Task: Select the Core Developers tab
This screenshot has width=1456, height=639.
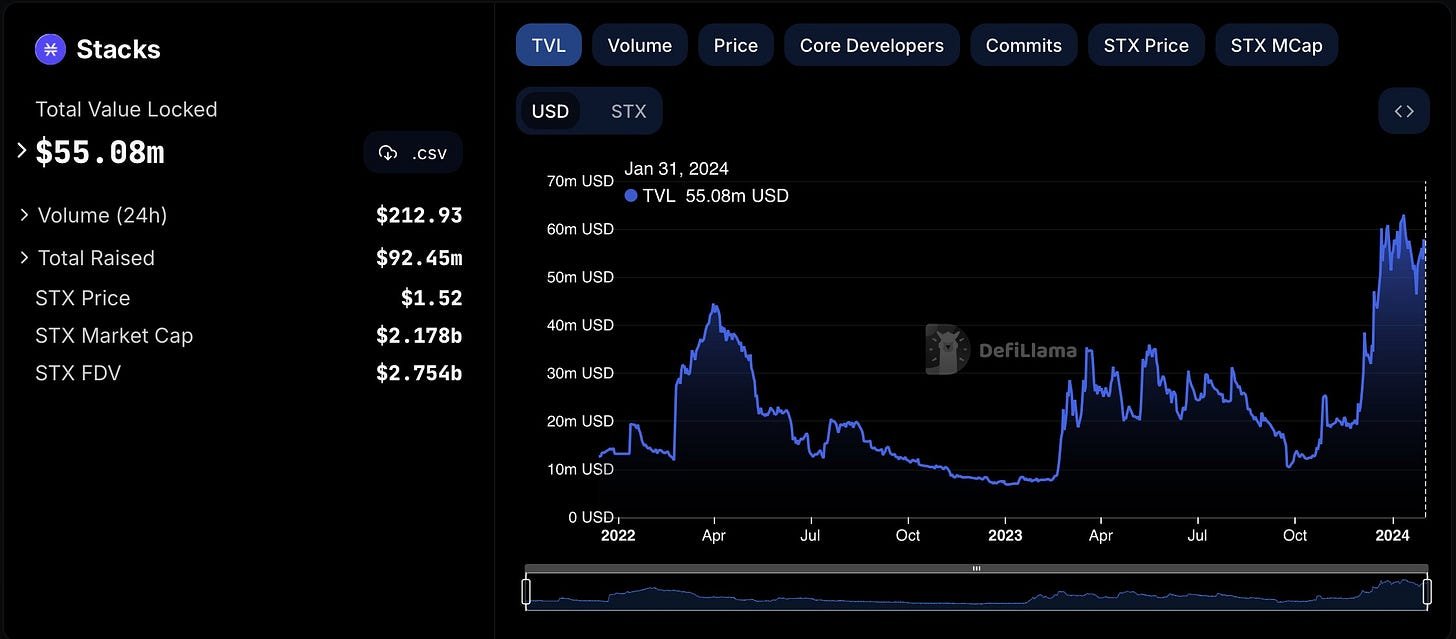Action: [871, 46]
